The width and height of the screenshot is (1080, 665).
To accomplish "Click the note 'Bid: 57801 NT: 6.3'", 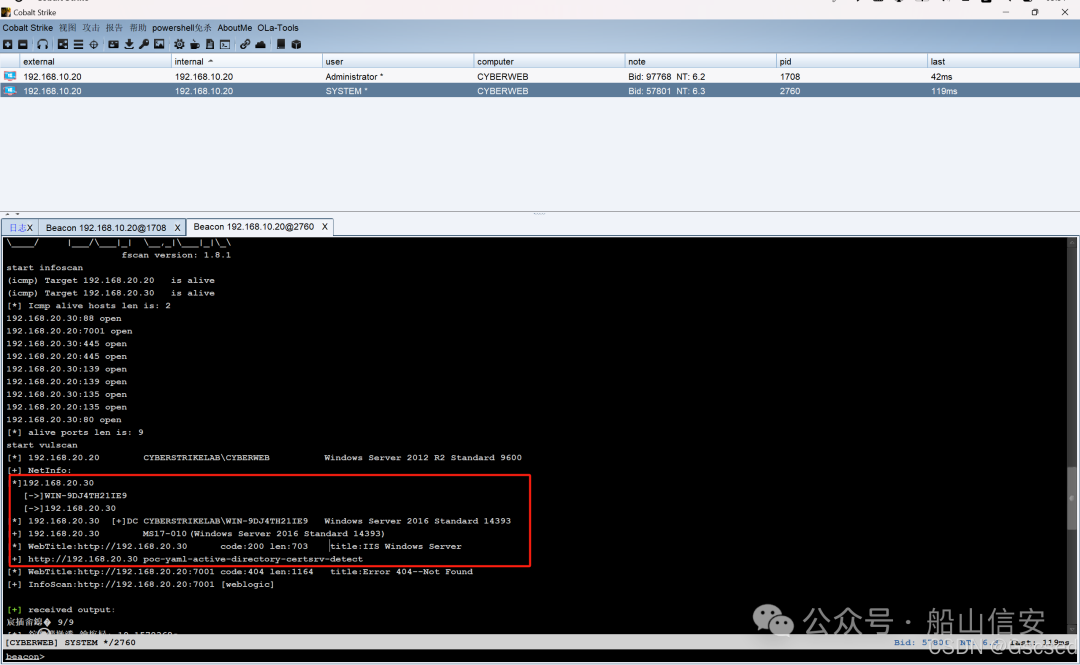I will tap(667, 91).
